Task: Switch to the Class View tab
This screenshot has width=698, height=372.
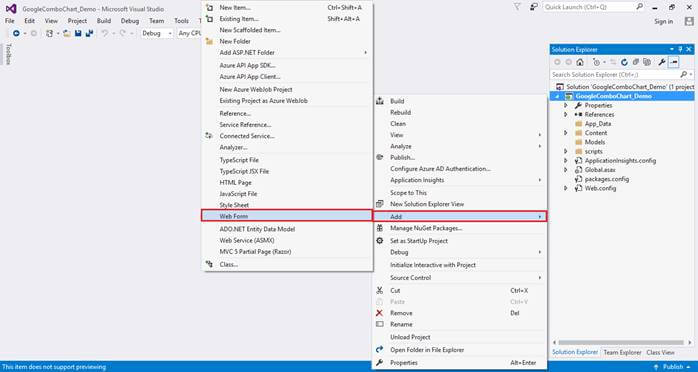Action: 660,352
